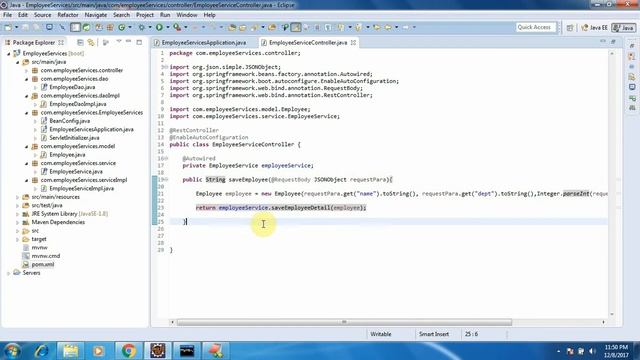Click Collapse All in Package Explorer
Screen dimensions: 640x360
(80, 42)
